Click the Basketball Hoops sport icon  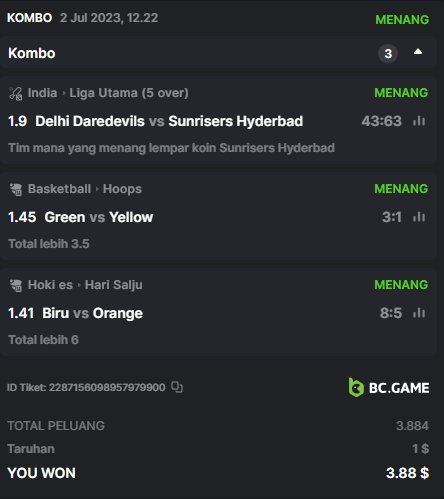[16, 189]
